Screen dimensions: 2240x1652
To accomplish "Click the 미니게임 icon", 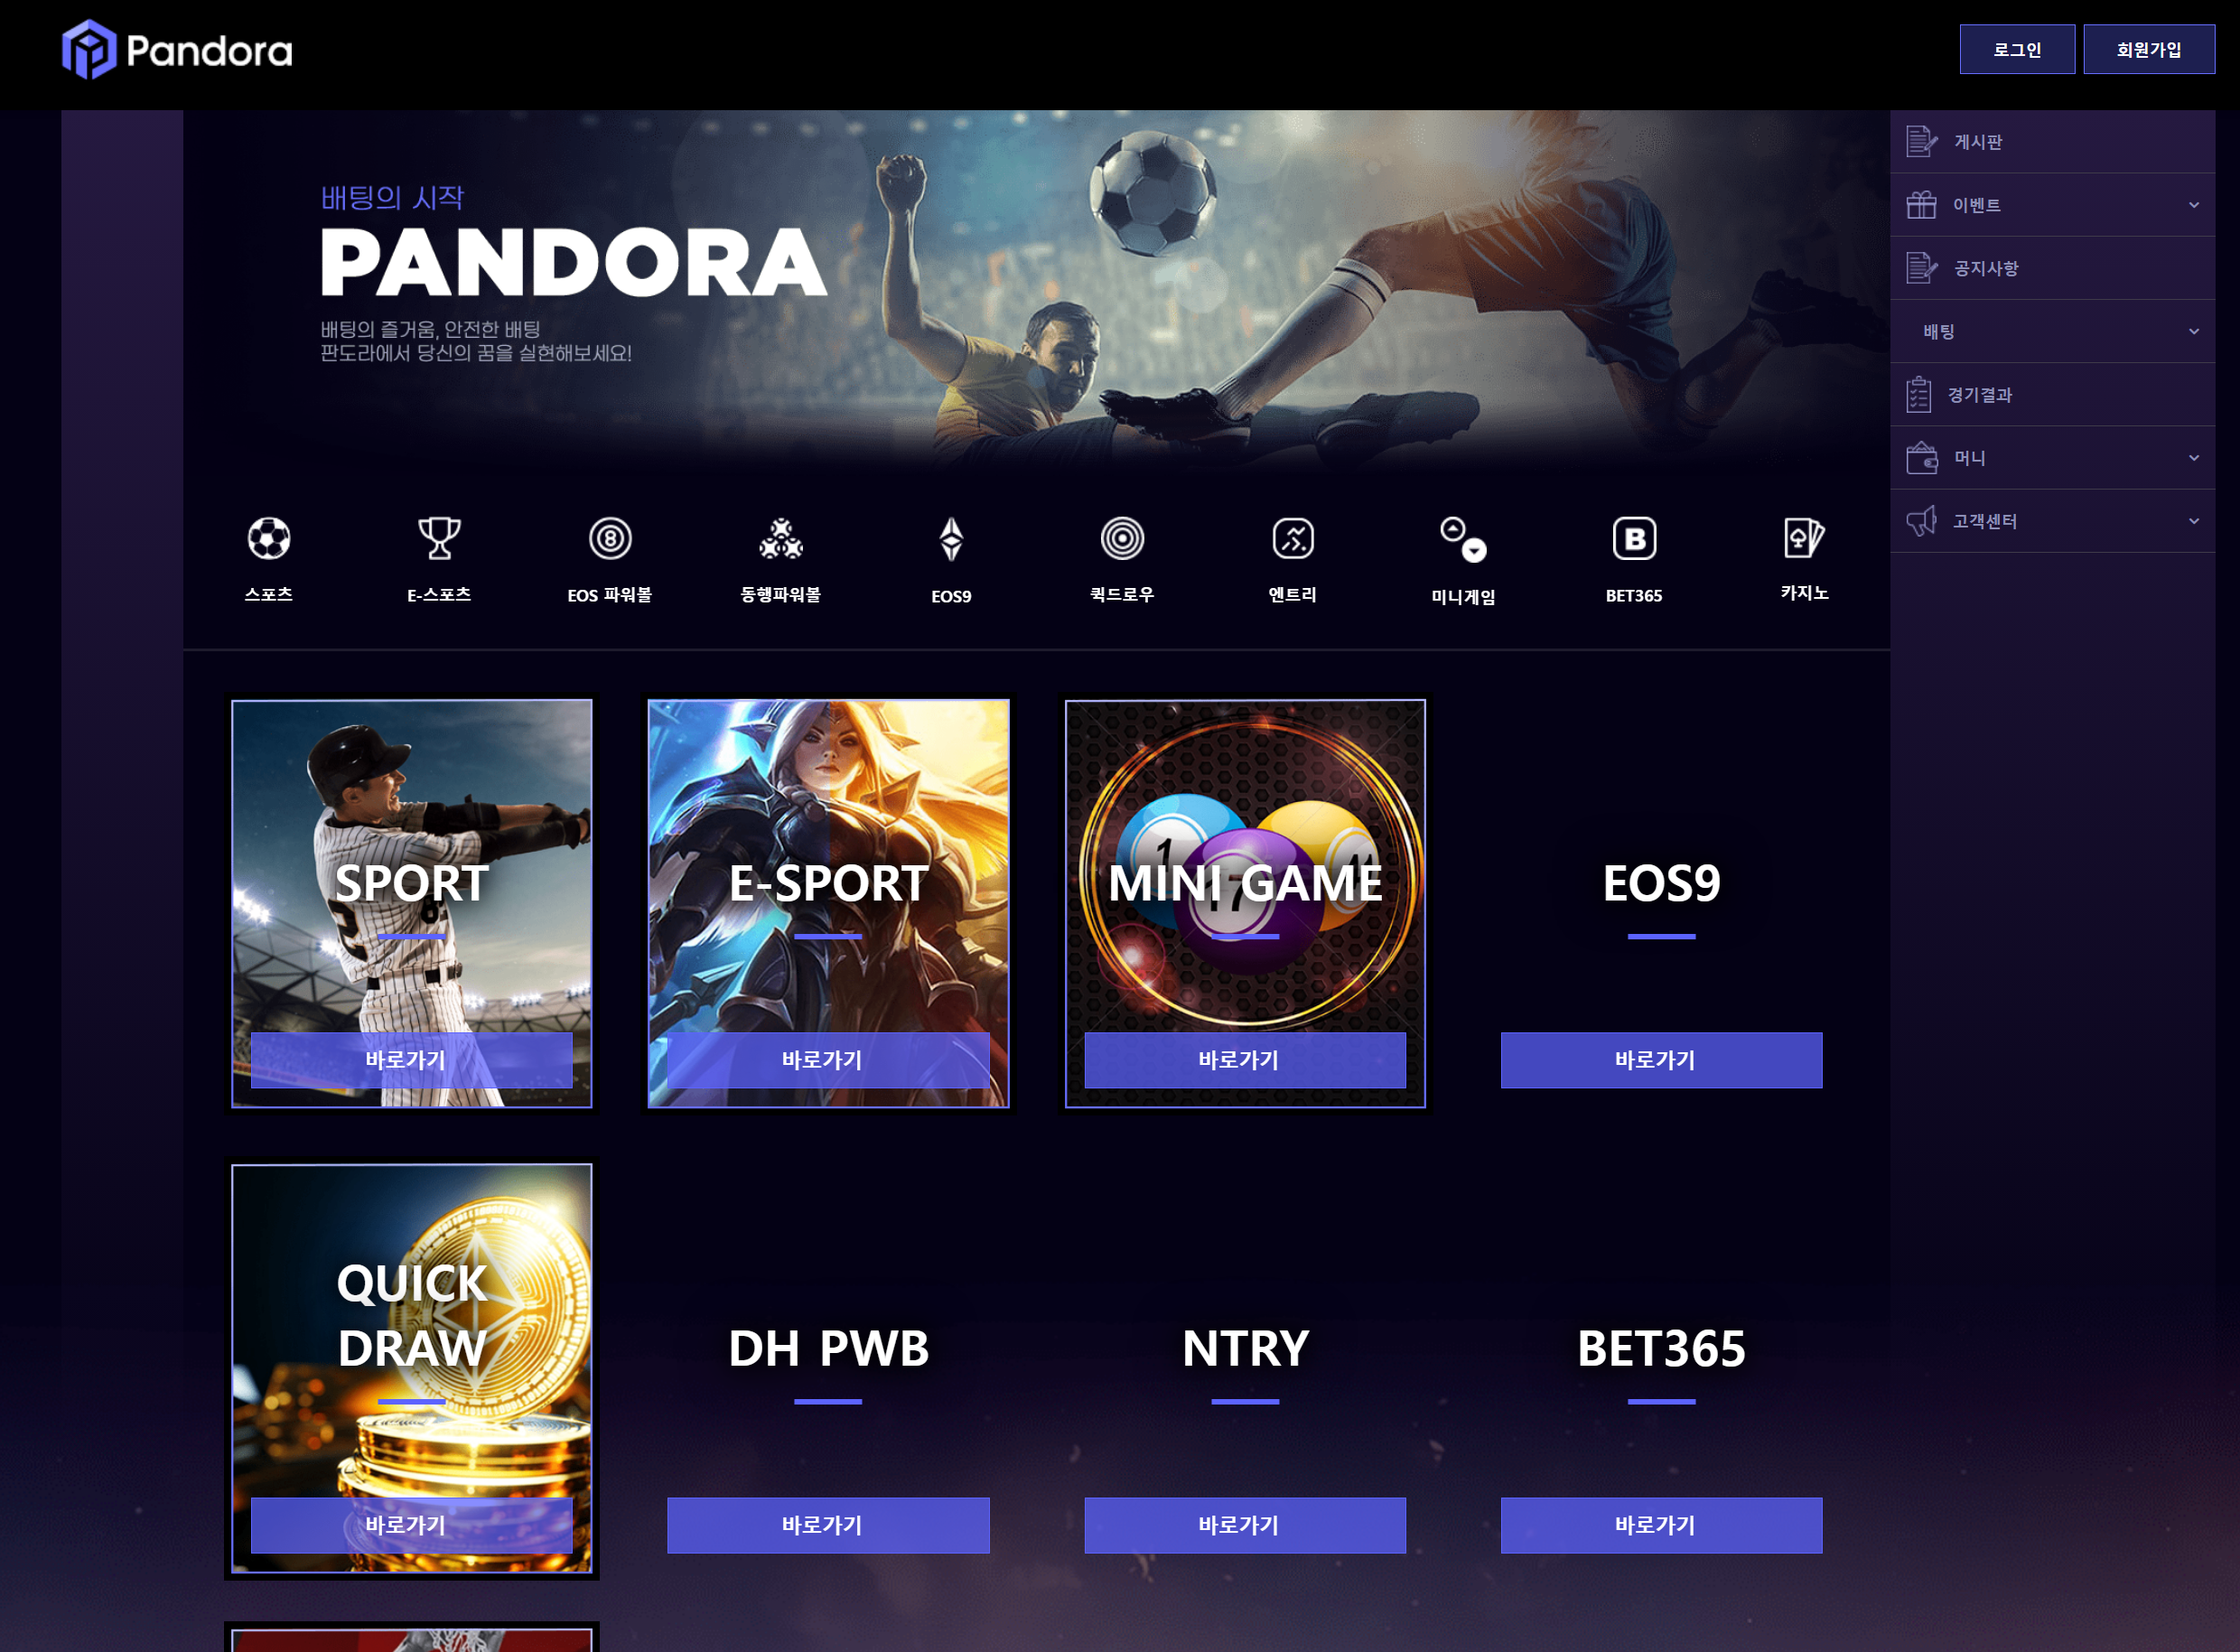I will point(1463,539).
